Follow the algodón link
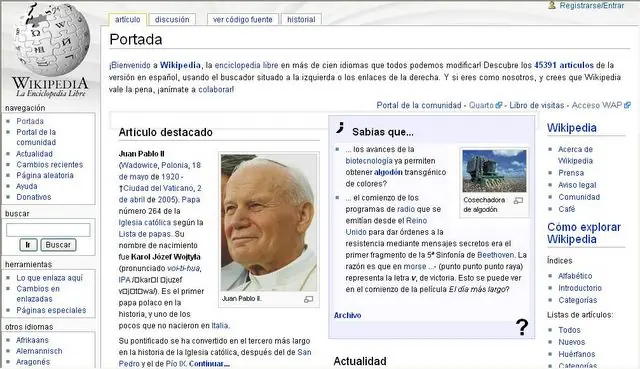Viewport: 640px width, 369px height. (388, 172)
